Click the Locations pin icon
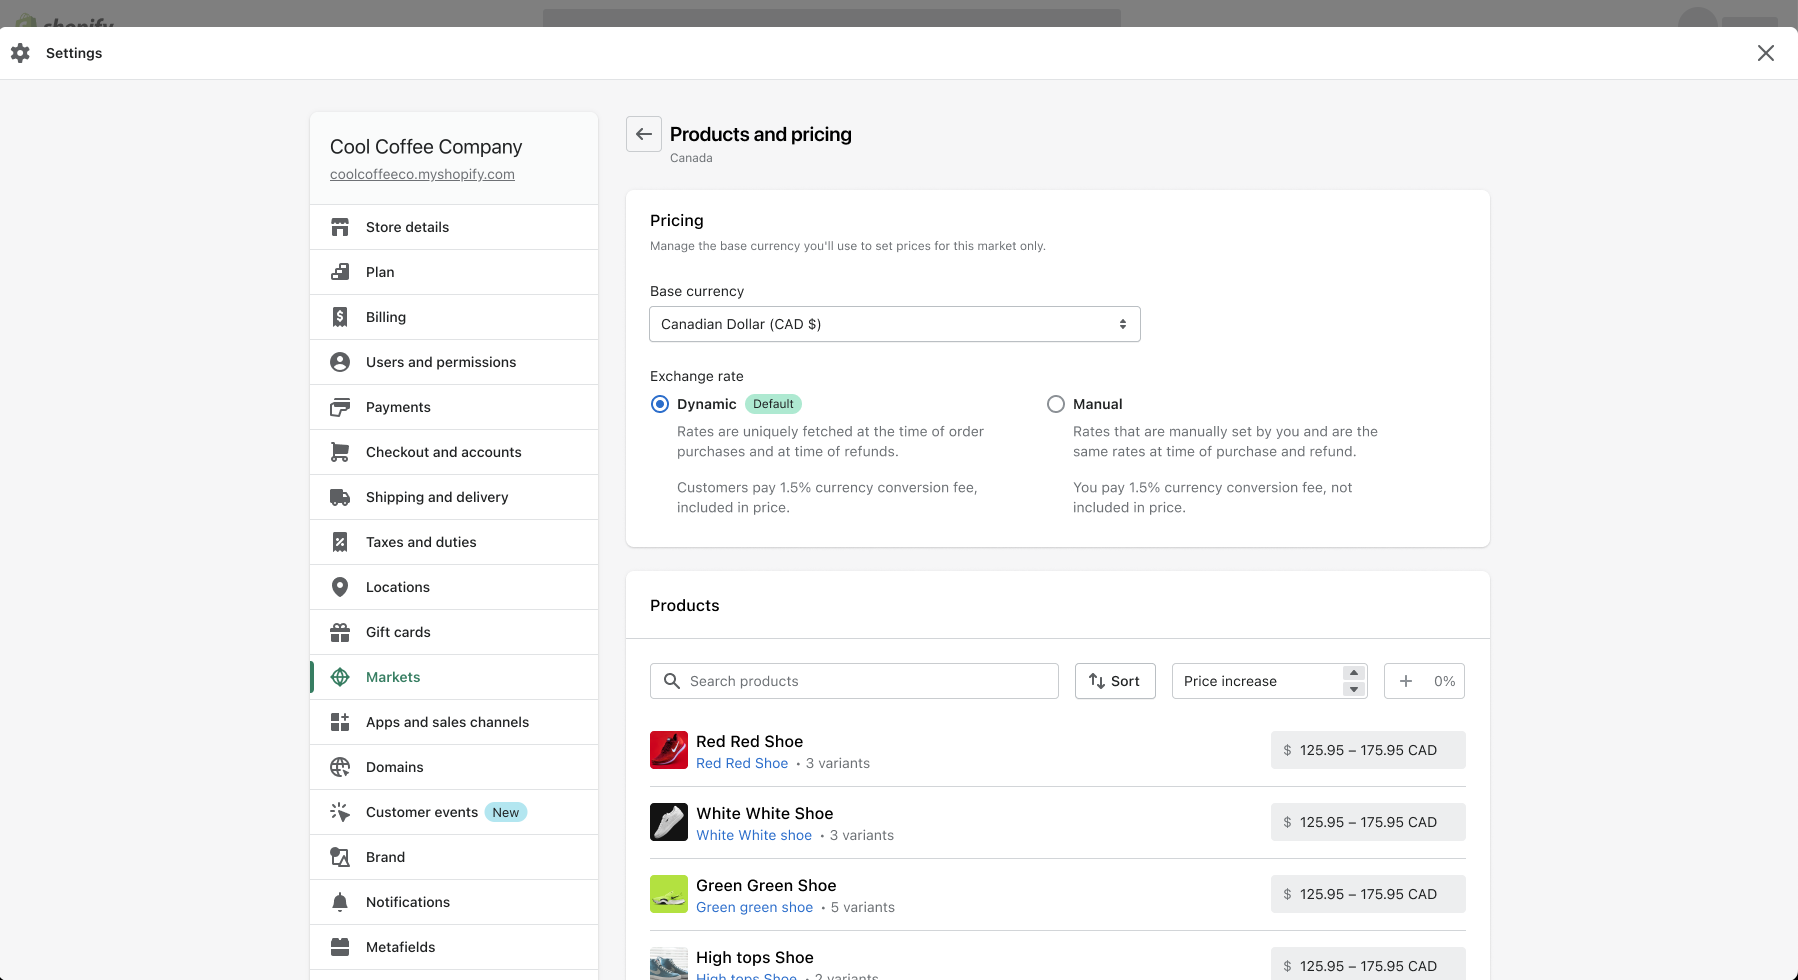This screenshot has width=1798, height=980. [x=340, y=587]
